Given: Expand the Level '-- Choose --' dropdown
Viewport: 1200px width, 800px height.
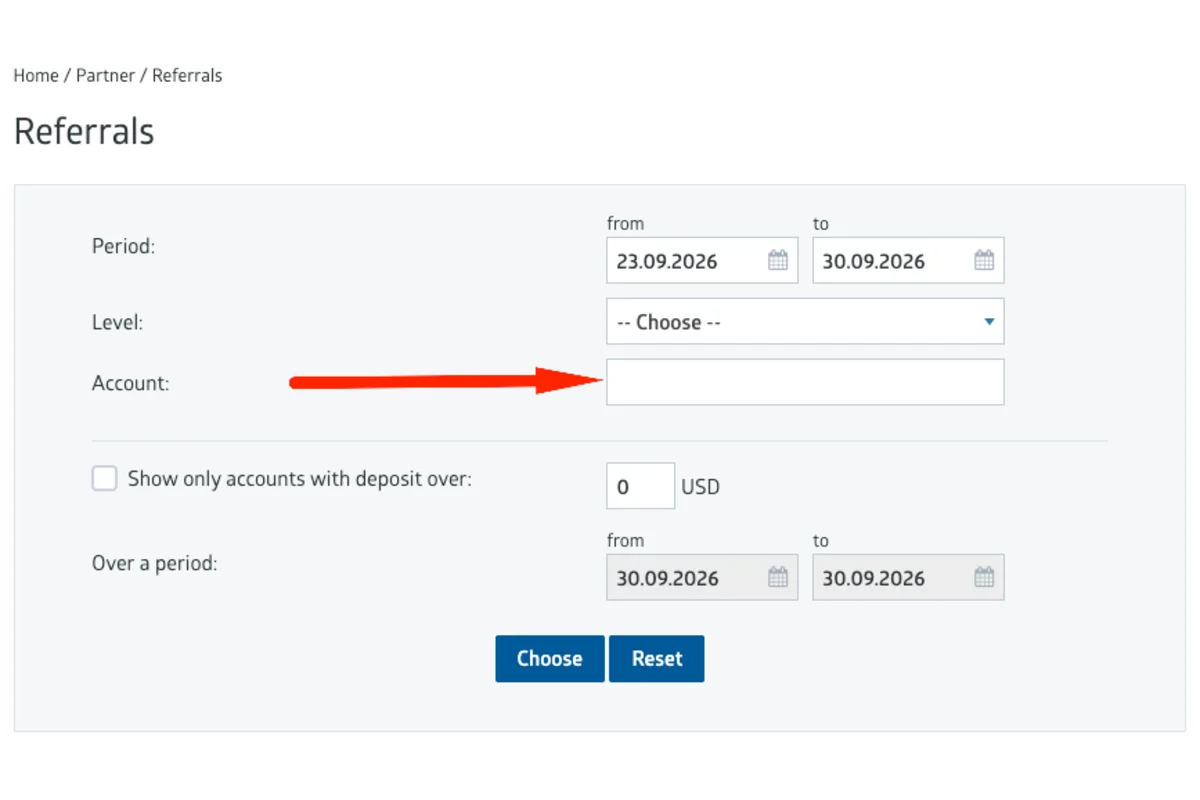Looking at the screenshot, I should (805, 322).
